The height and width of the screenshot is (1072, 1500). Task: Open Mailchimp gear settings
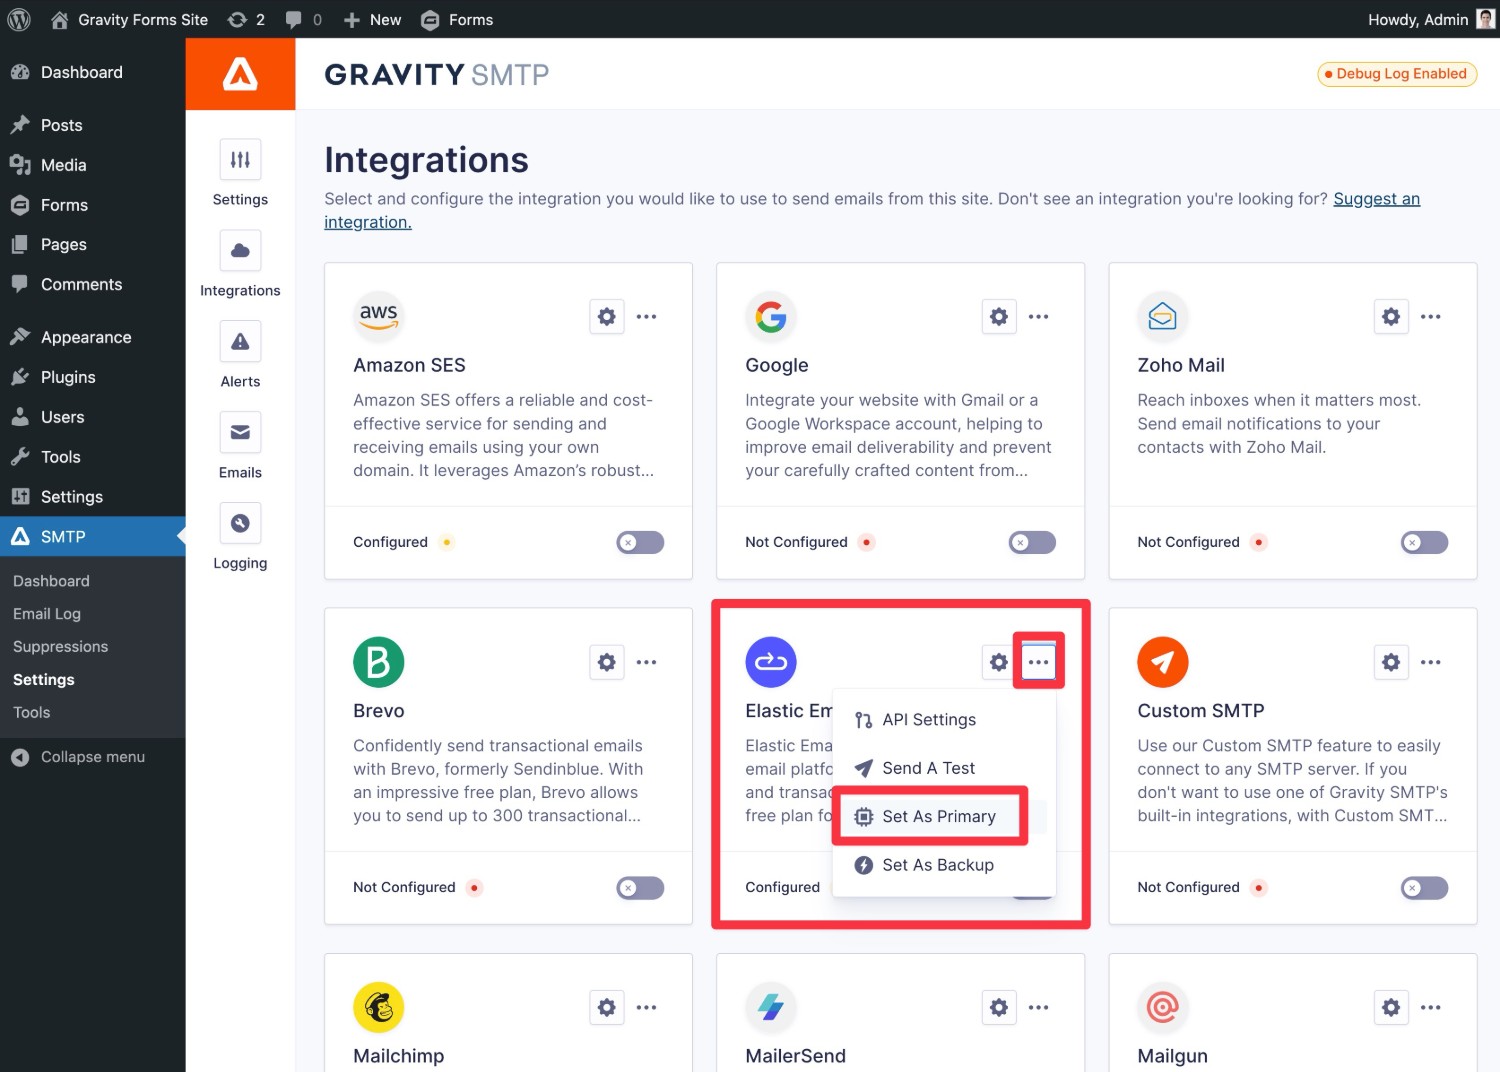click(x=607, y=1007)
